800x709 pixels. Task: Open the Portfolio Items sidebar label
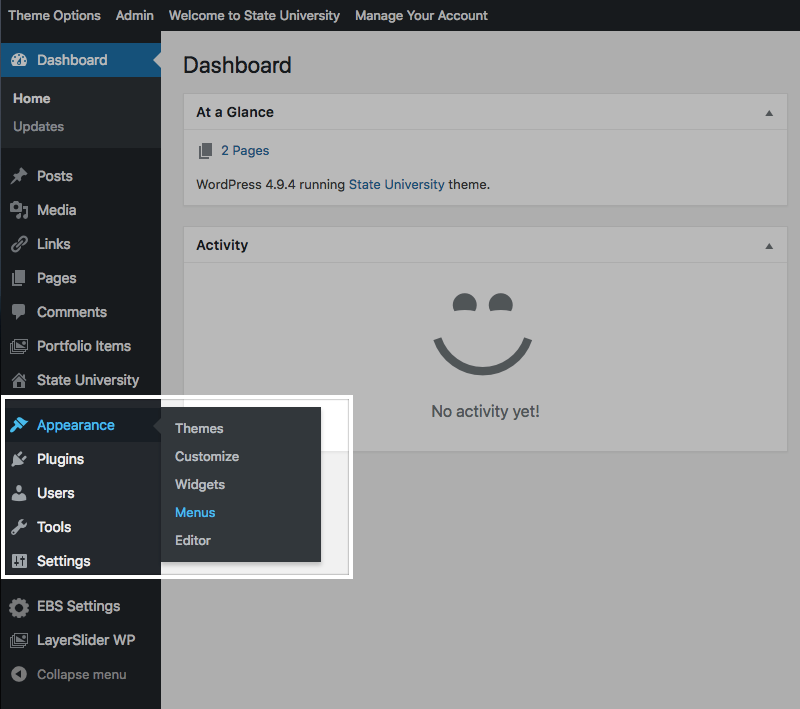(84, 346)
